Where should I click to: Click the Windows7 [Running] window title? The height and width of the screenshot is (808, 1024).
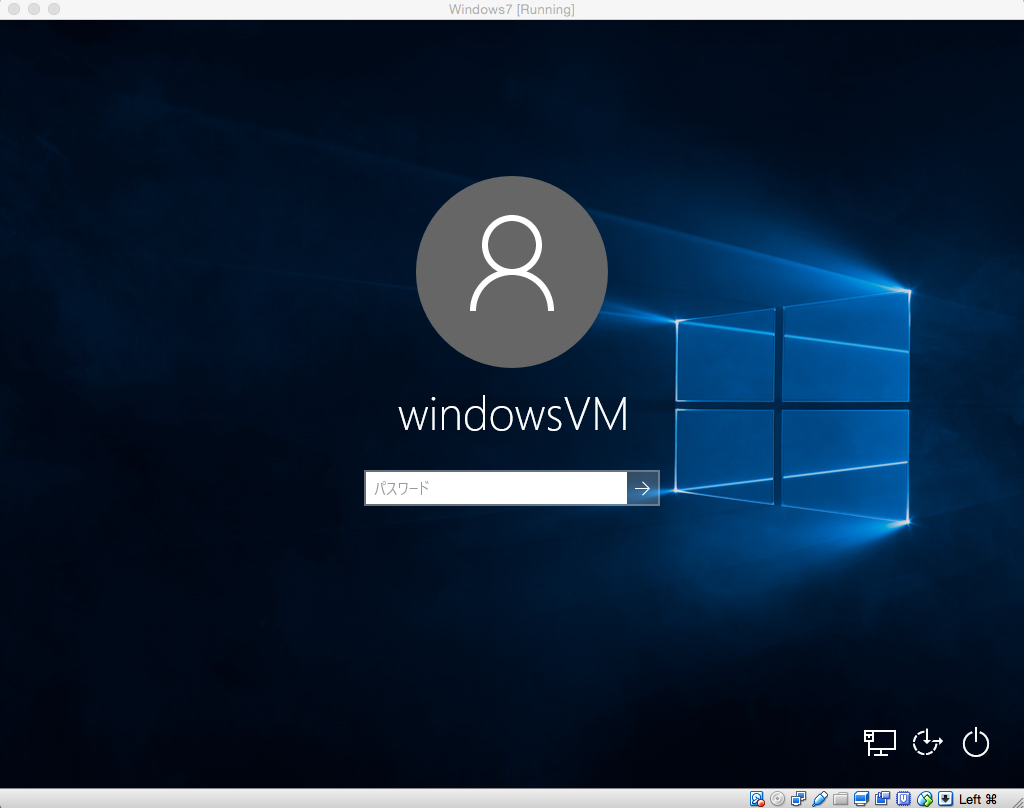[512, 9]
